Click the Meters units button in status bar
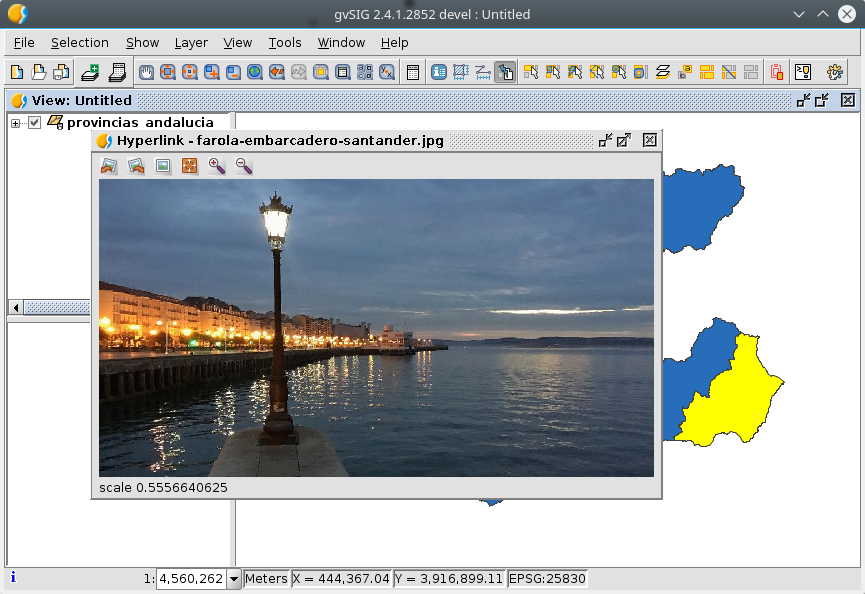The image size is (865, 594). [x=266, y=578]
